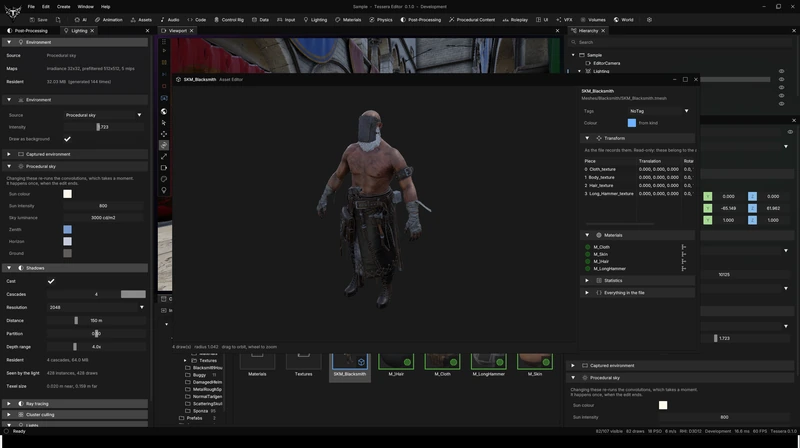Open the AI workspace in the toolbar

pos(81,20)
